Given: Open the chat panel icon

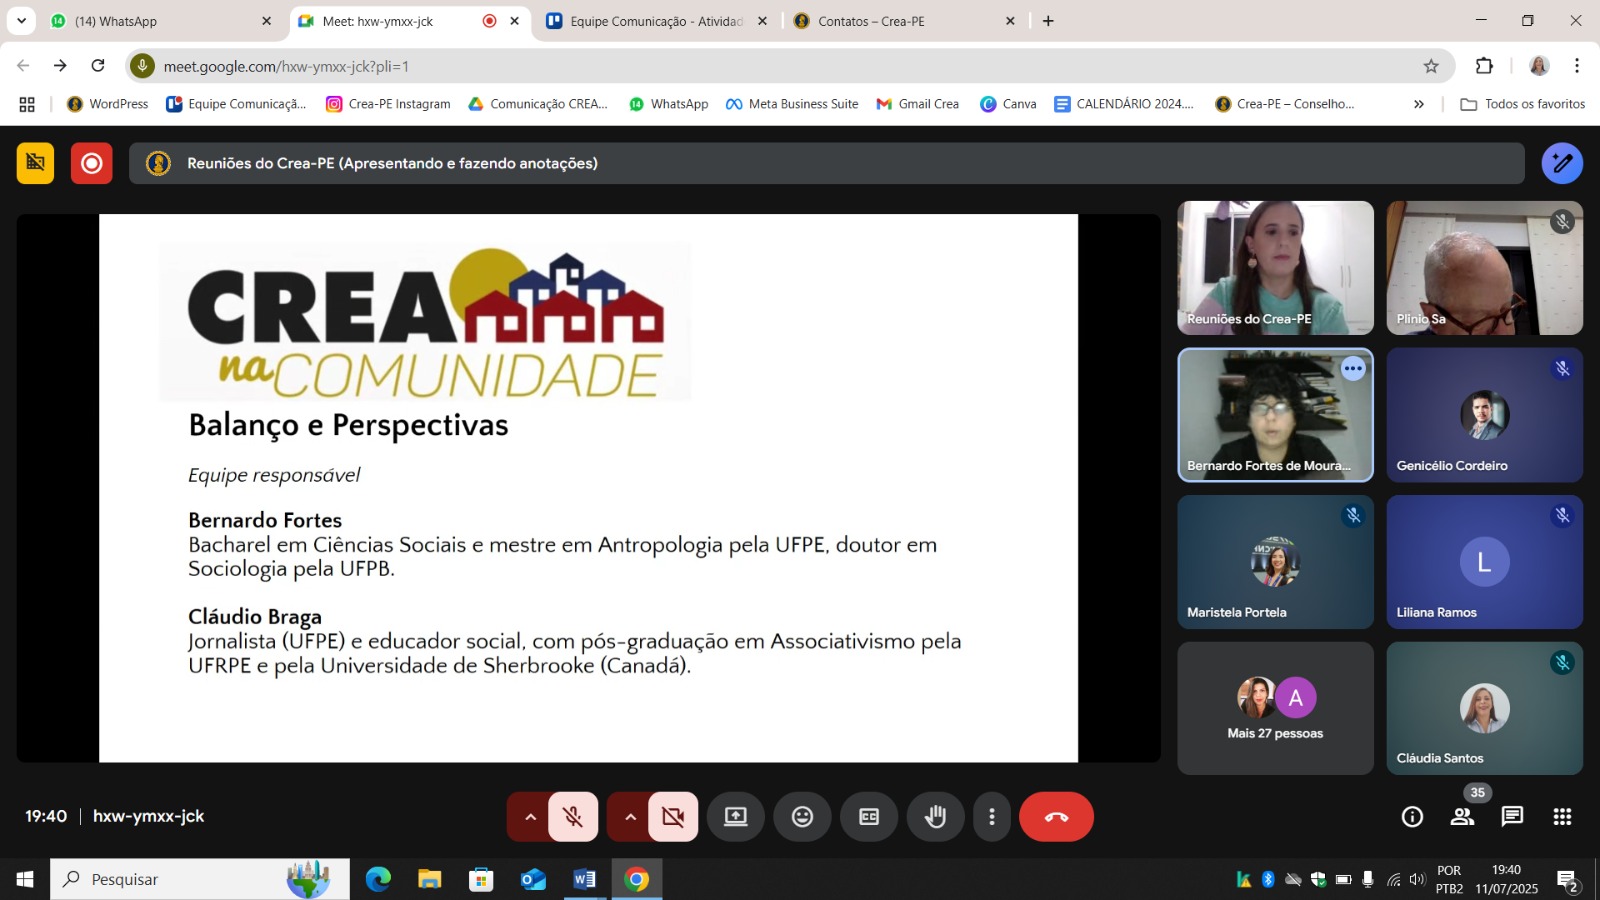Looking at the screenshot, I should 1512,817.
